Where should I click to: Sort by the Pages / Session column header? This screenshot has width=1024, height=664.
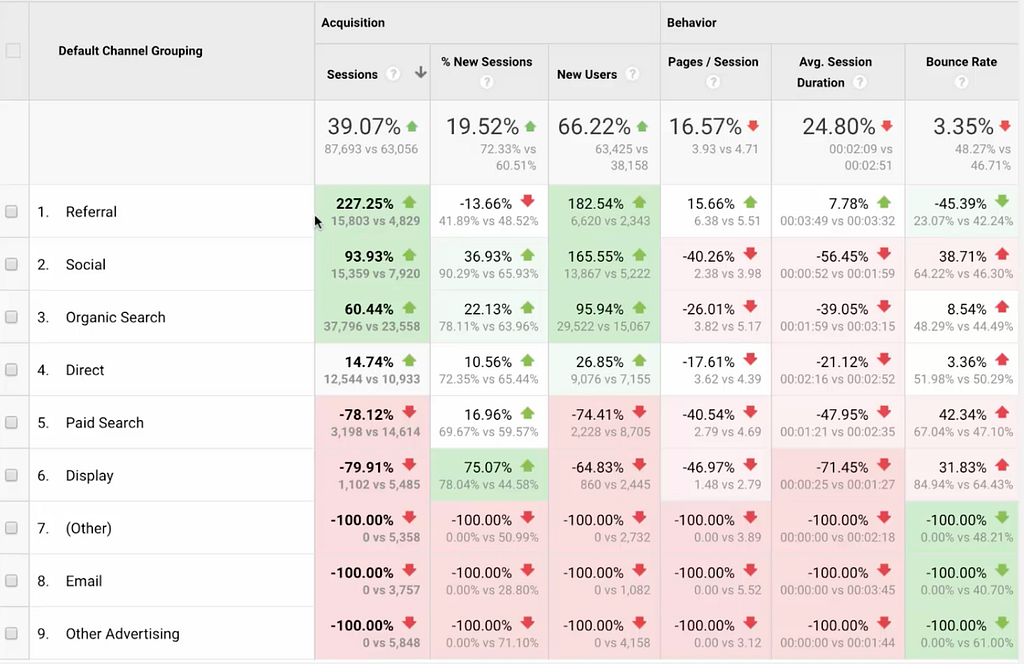click(713, 62)
